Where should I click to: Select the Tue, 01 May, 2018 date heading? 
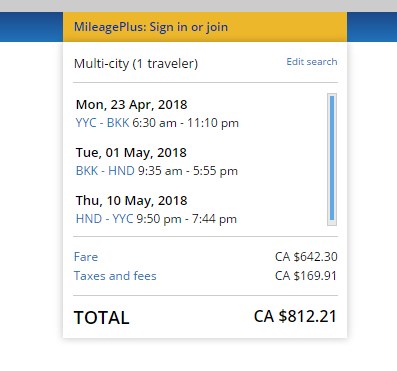(x=131, y=153)
